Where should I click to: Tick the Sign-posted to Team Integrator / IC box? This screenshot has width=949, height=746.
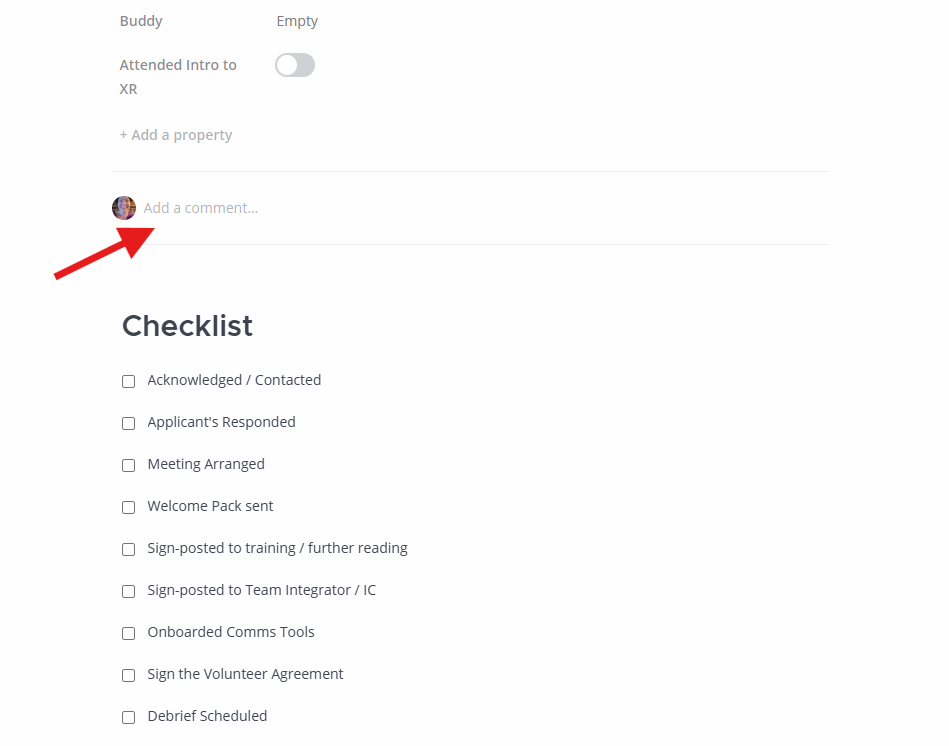point(128,591)
